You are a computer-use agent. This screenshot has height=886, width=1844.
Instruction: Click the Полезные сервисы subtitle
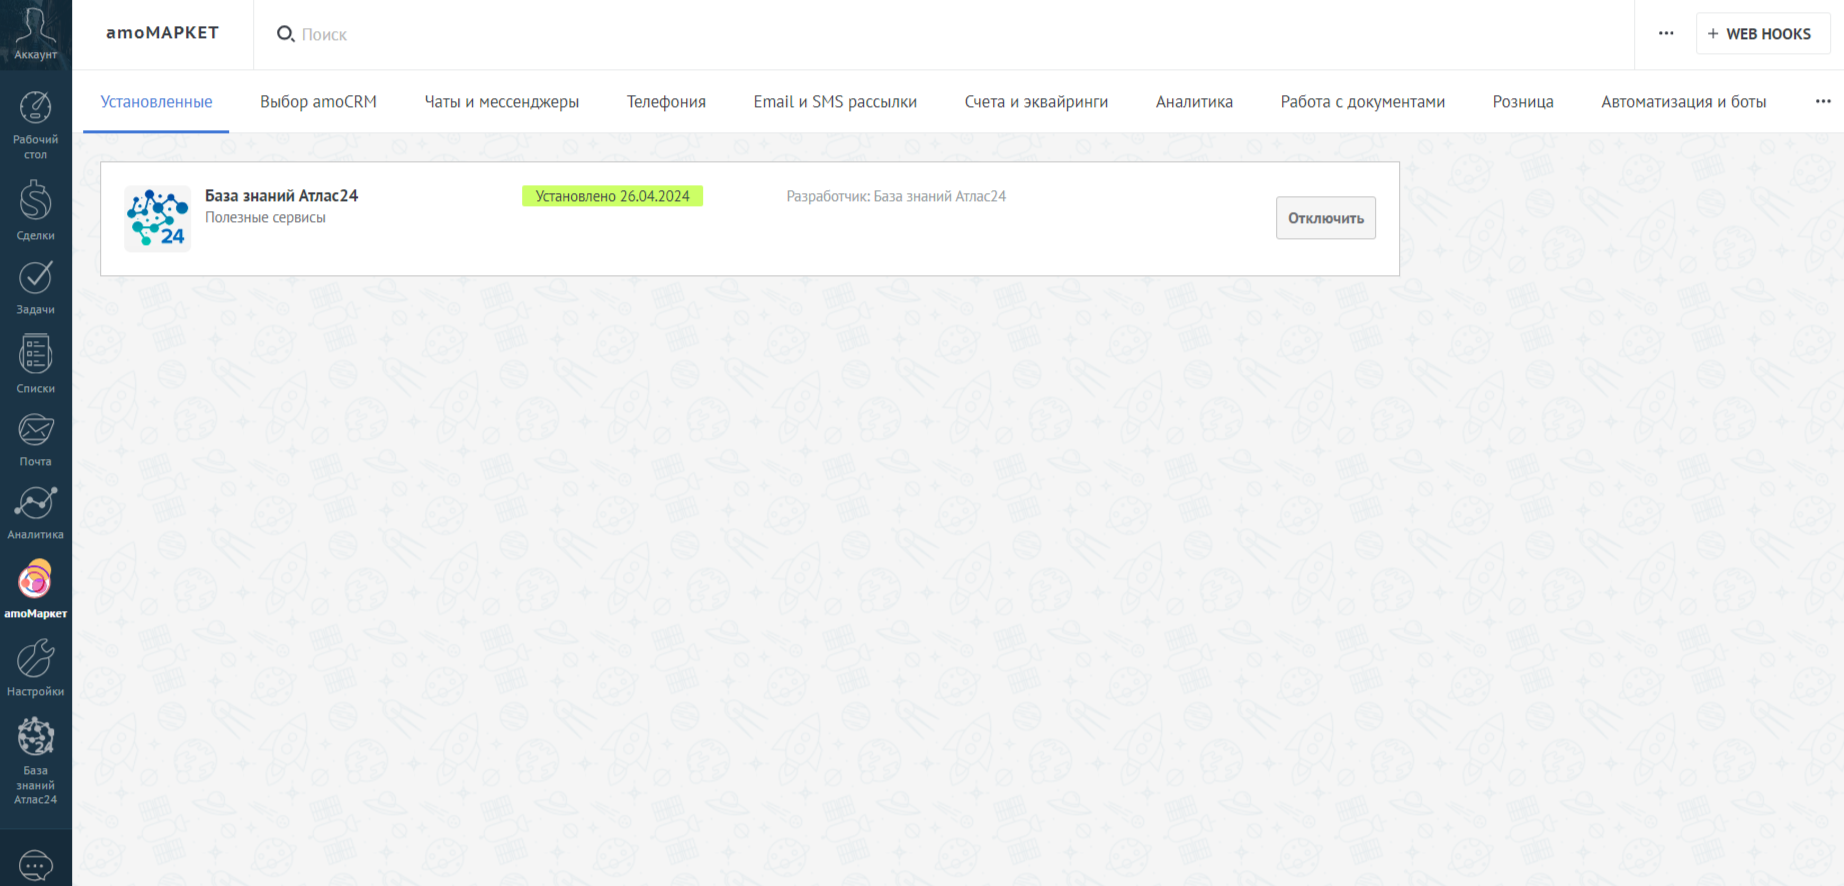click(x=265, y=218)
